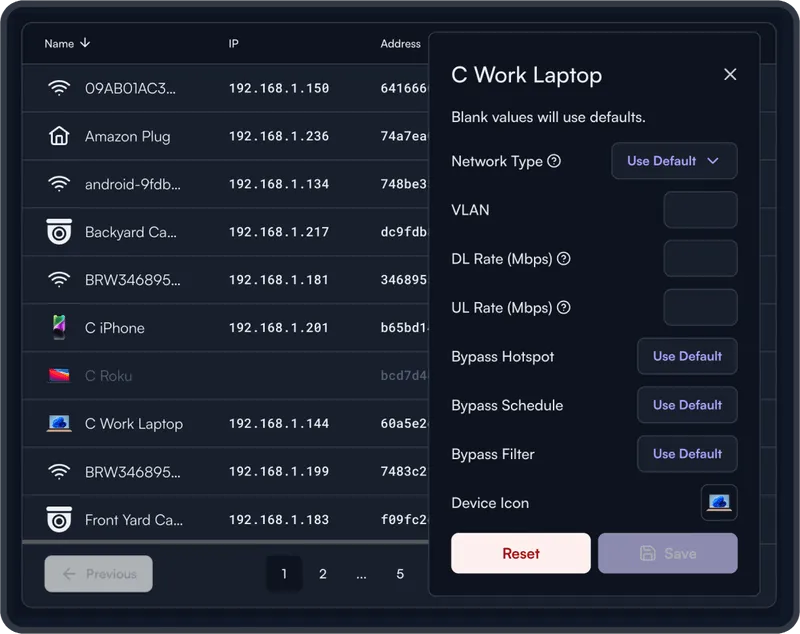Select the C Work Laptop row name
The image size is (800, 634).
pyautogui.click(x=134, y=423)
